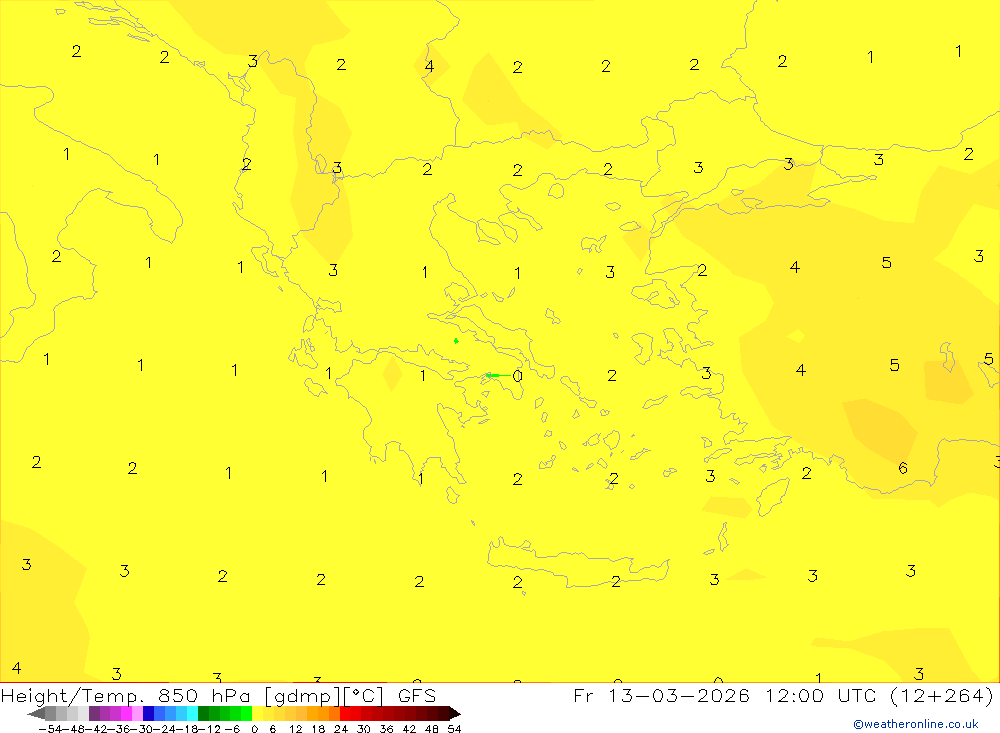Click the GFS model label
Viewport: 1000px width, 733px height.
click(417, 696)
